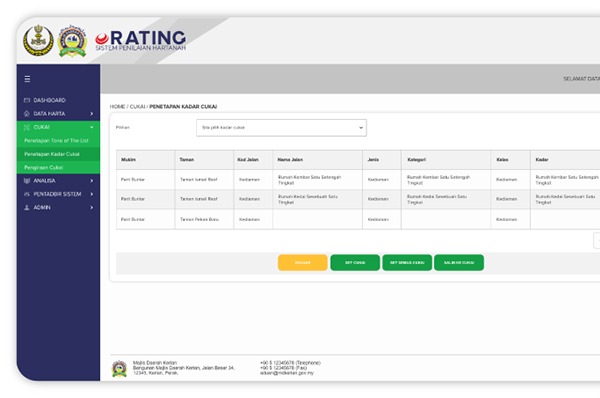Click Majlis Daerah Kerian footer name
This screenshot has height=398, width=600.
coord(155,363)
